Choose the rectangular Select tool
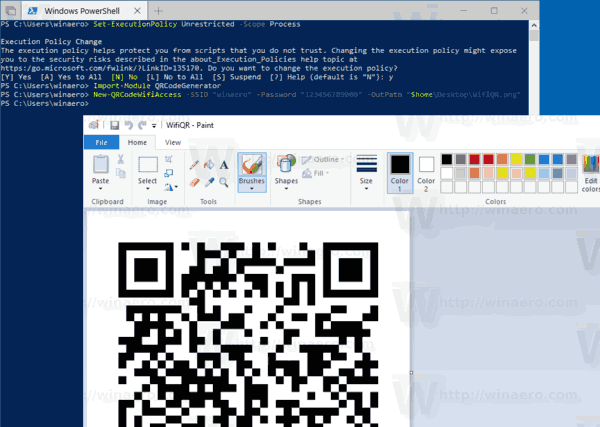Screen dimensions: 600x427 coord(148,165)
